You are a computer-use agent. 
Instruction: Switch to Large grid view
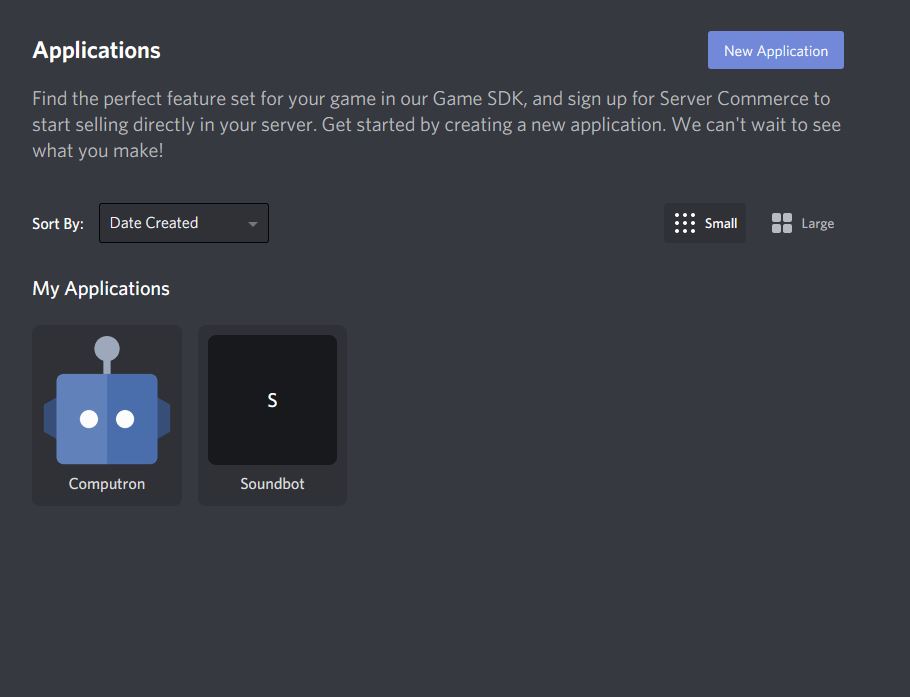pyautogui.click(x=803, y=223)
